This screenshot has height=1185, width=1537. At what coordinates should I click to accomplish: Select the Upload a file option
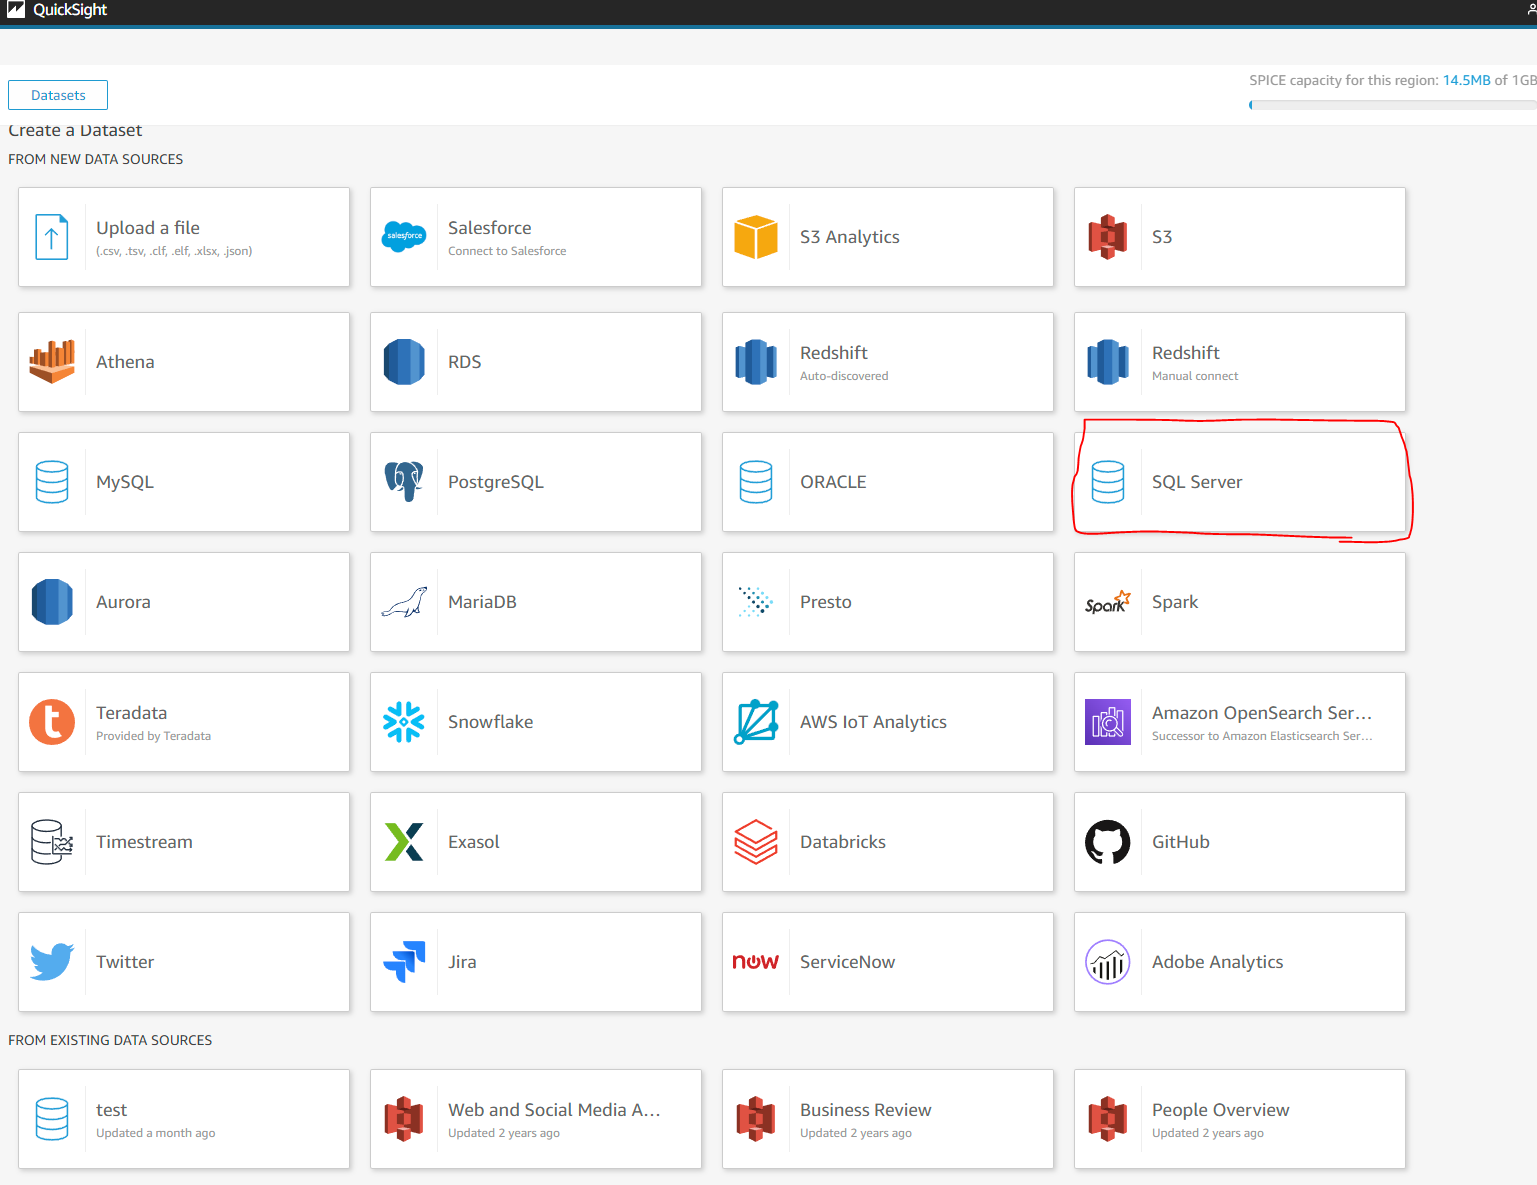[184, 237]
